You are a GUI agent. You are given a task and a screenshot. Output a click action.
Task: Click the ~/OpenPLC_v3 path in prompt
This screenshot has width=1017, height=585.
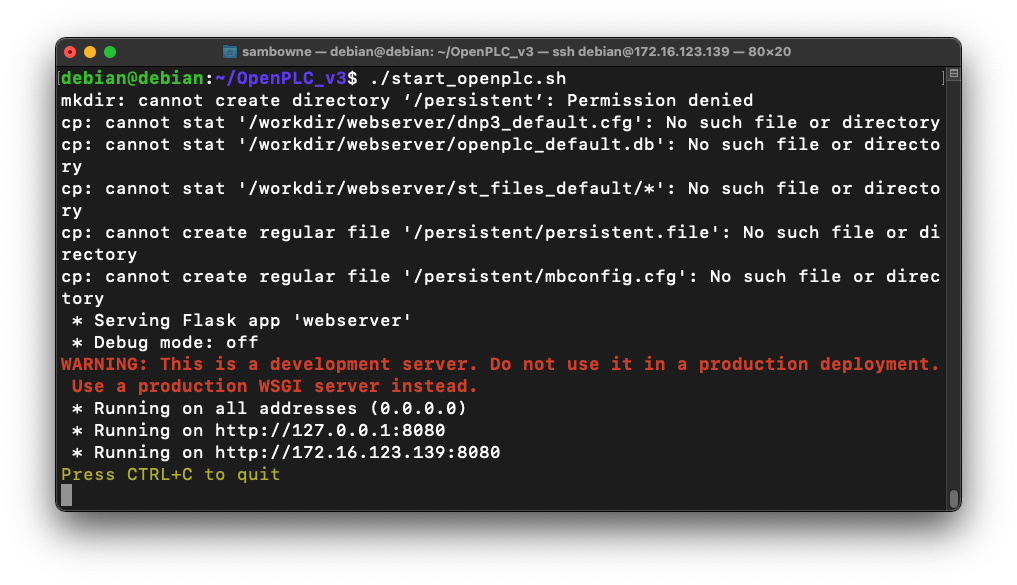tap(281, 78)
